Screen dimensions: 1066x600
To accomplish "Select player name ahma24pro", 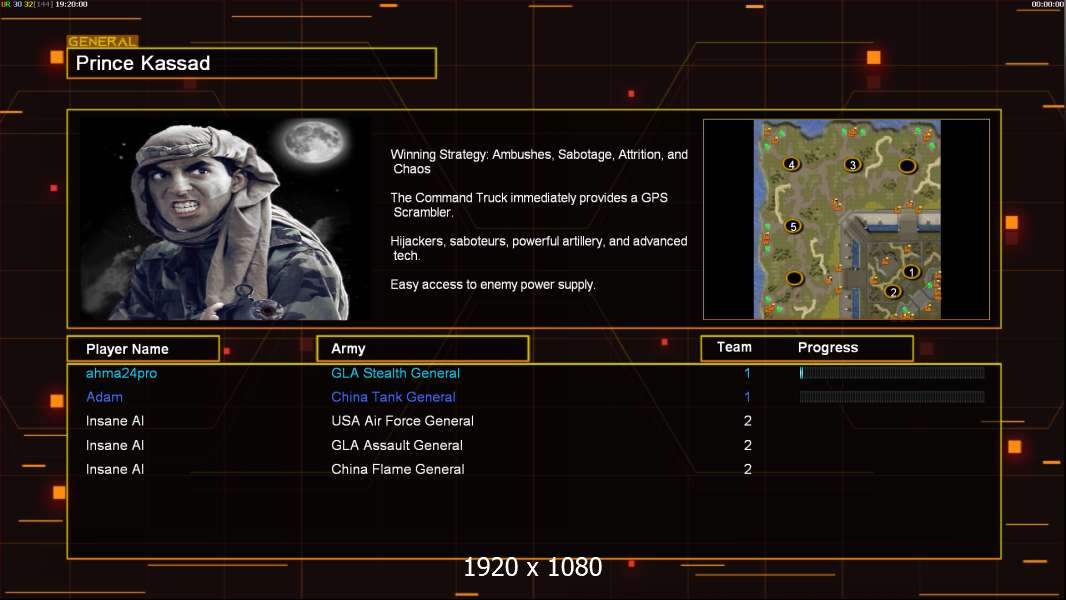I will tap(121, 373).
